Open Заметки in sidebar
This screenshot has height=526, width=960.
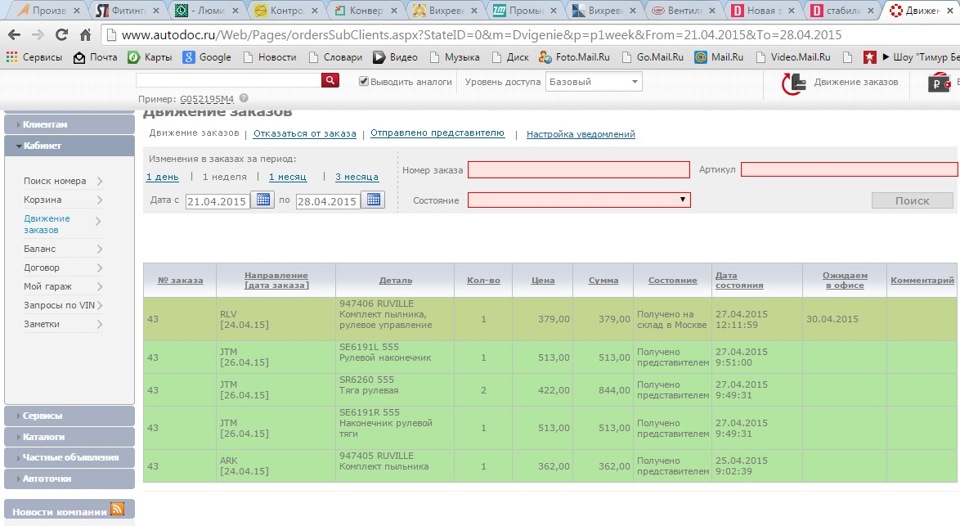[x=62, y=324]
